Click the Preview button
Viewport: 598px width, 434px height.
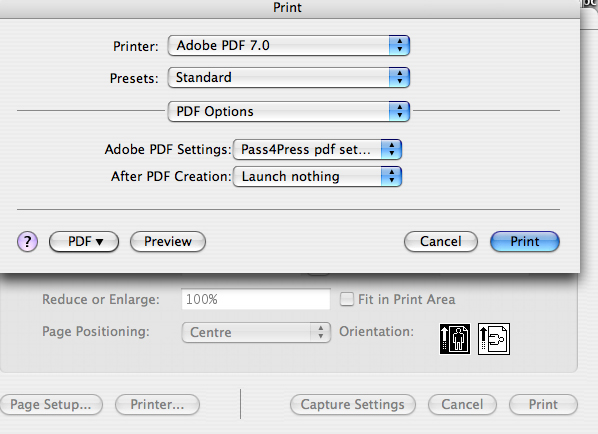tap(168, 242)
